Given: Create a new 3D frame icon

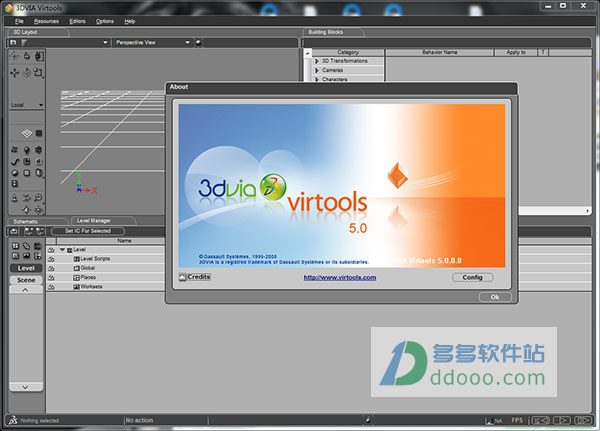Looking at the screenshot, I should point(38,150).
